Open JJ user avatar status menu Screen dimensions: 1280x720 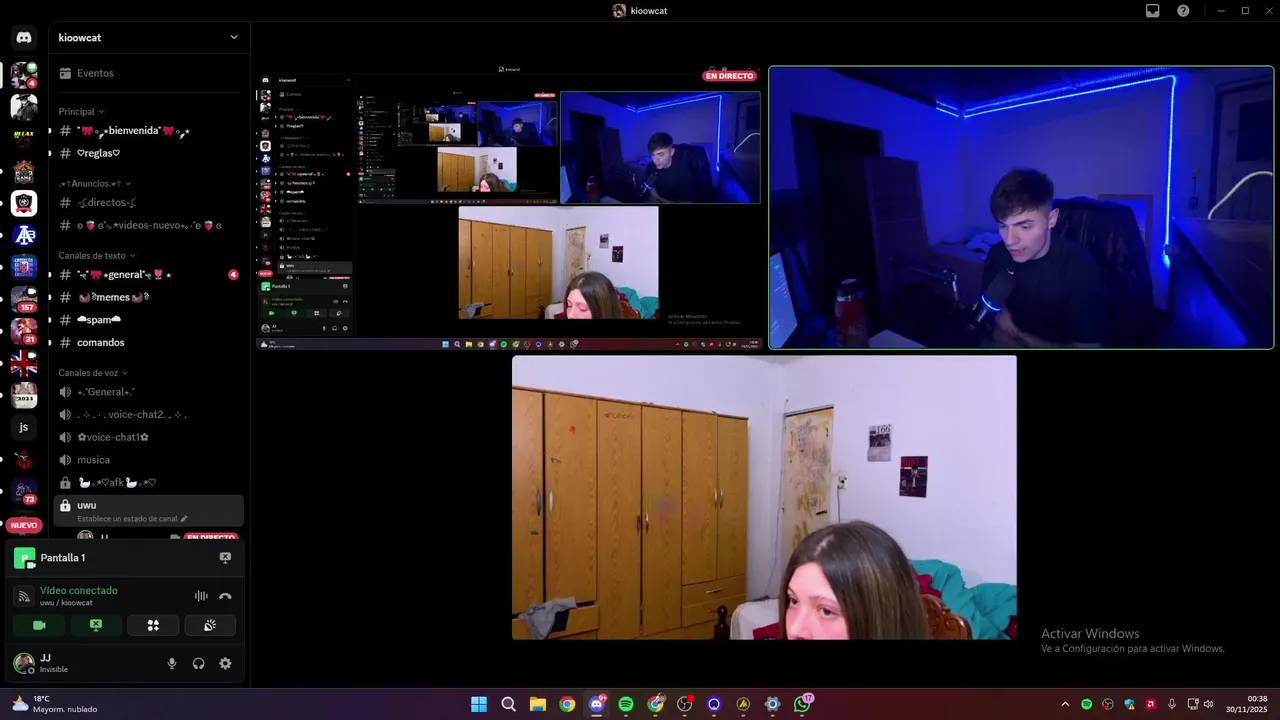point(24,663)
